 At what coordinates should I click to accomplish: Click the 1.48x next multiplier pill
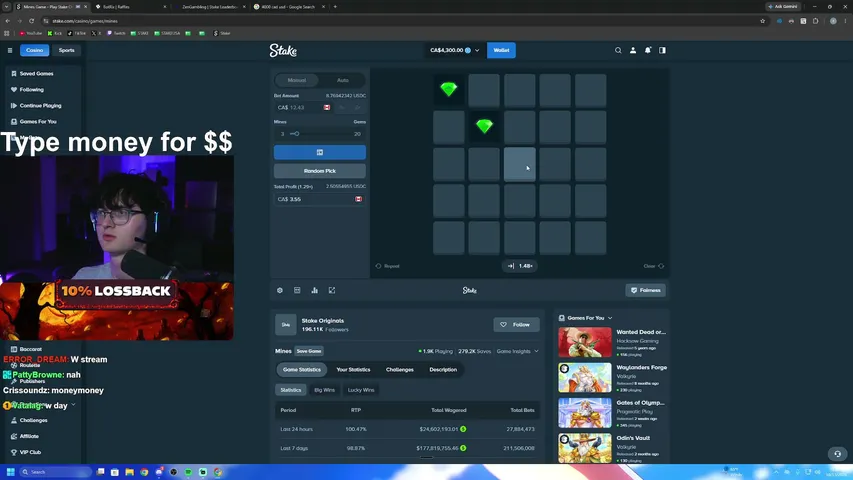point(520,266)
